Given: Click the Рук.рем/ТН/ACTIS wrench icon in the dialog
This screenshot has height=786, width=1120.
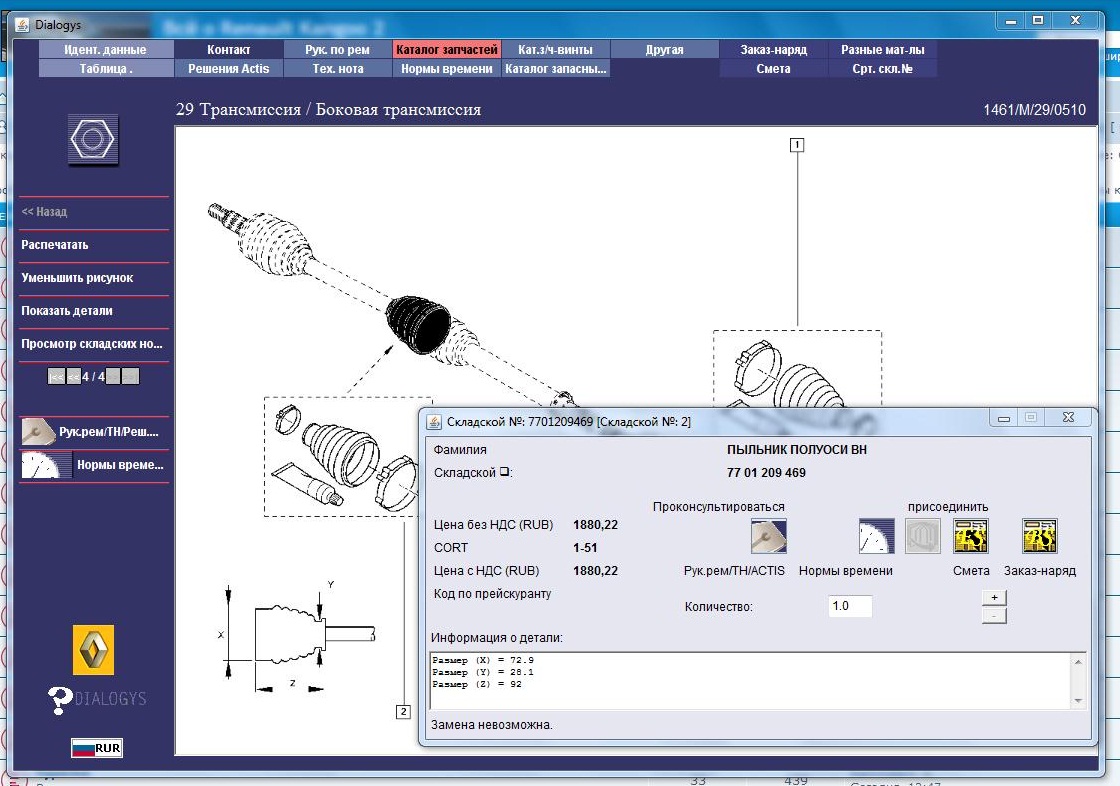Looking at the screenshot, I should 769,536.
